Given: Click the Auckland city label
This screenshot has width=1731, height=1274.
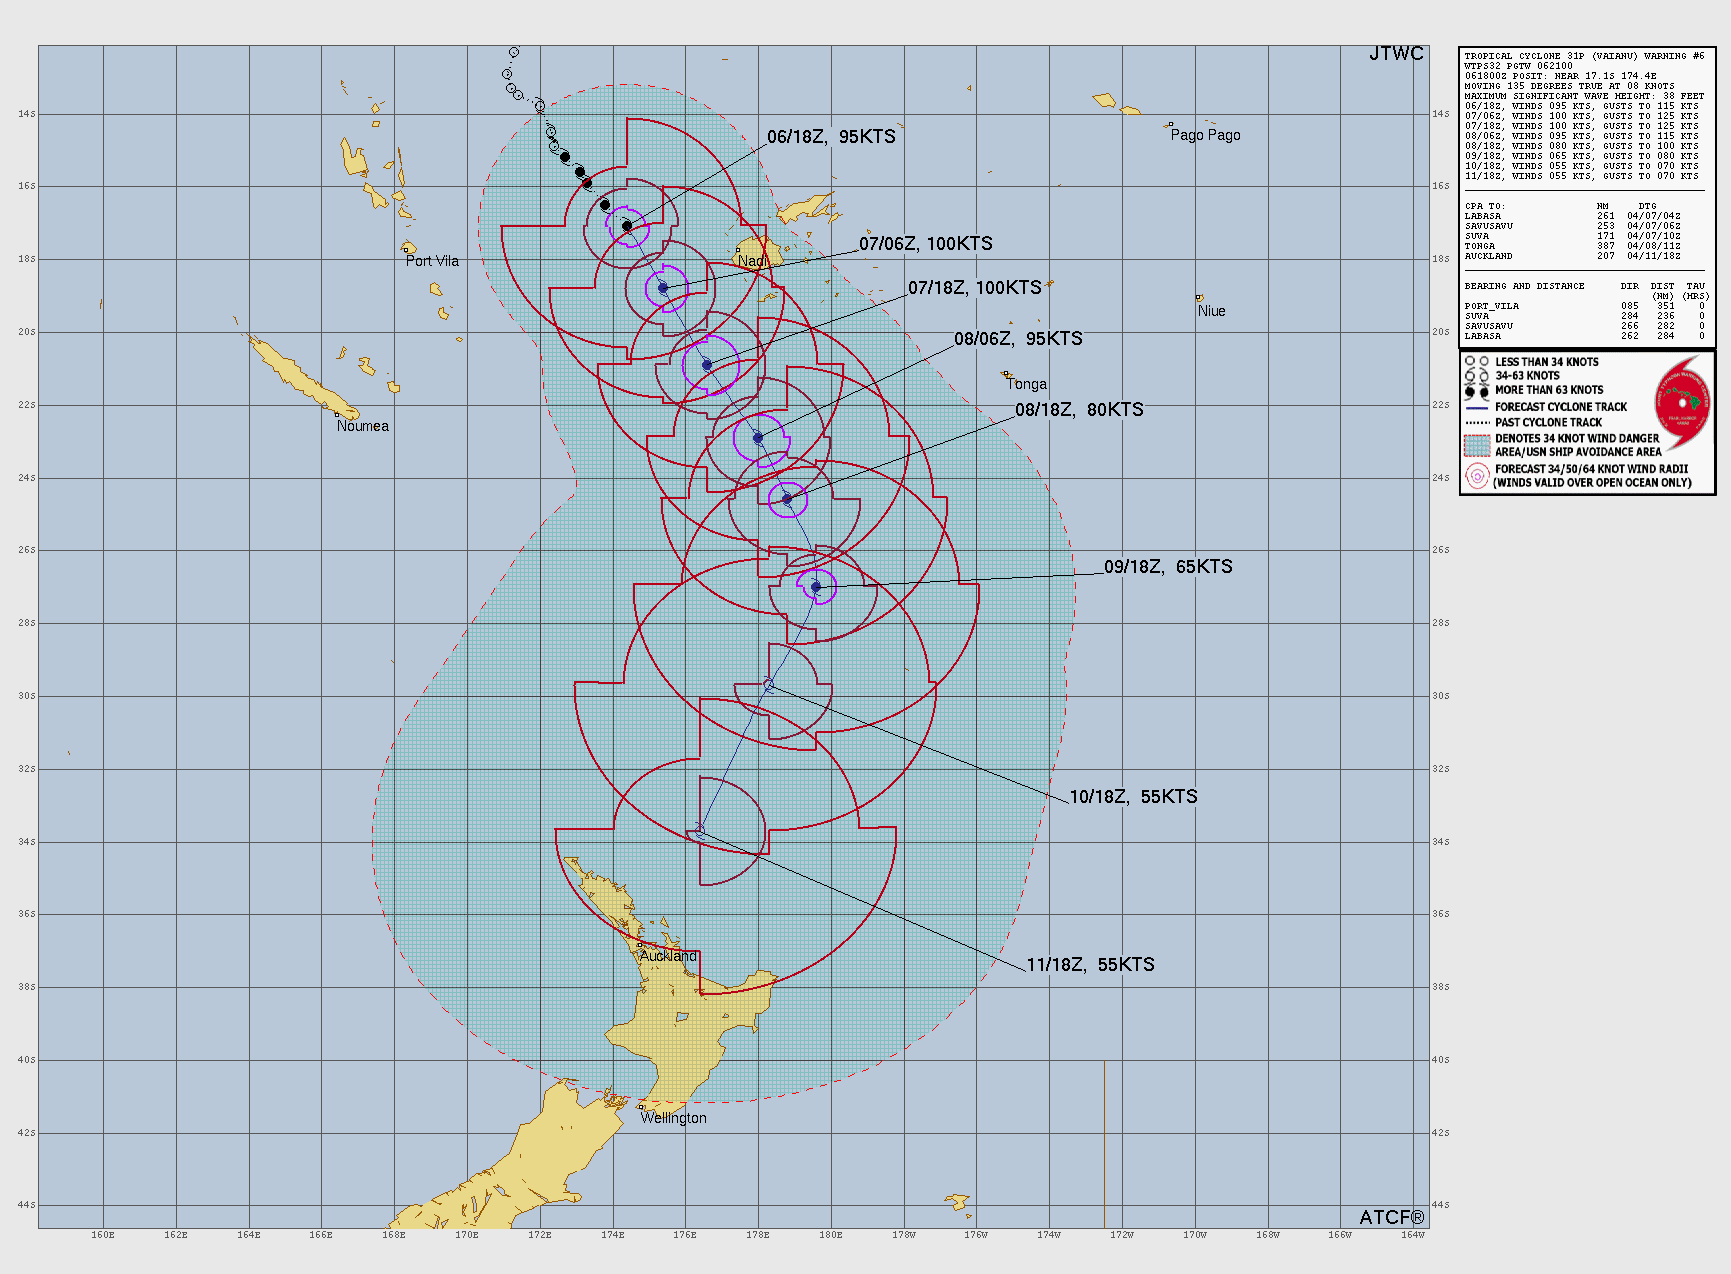Looking at the screenshot, I should click(x=668, y=956).
